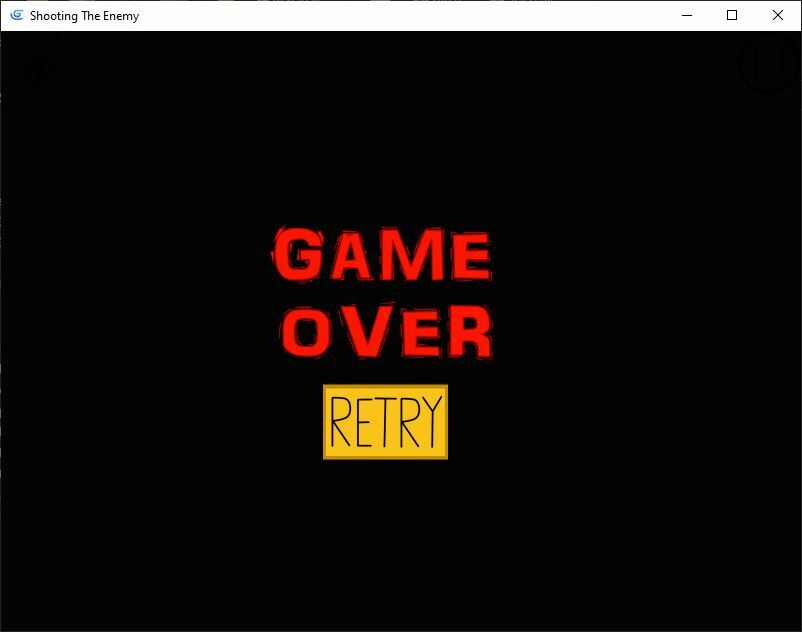Click the faint circular pause icon
802x632 pixels.
[768, 63]
